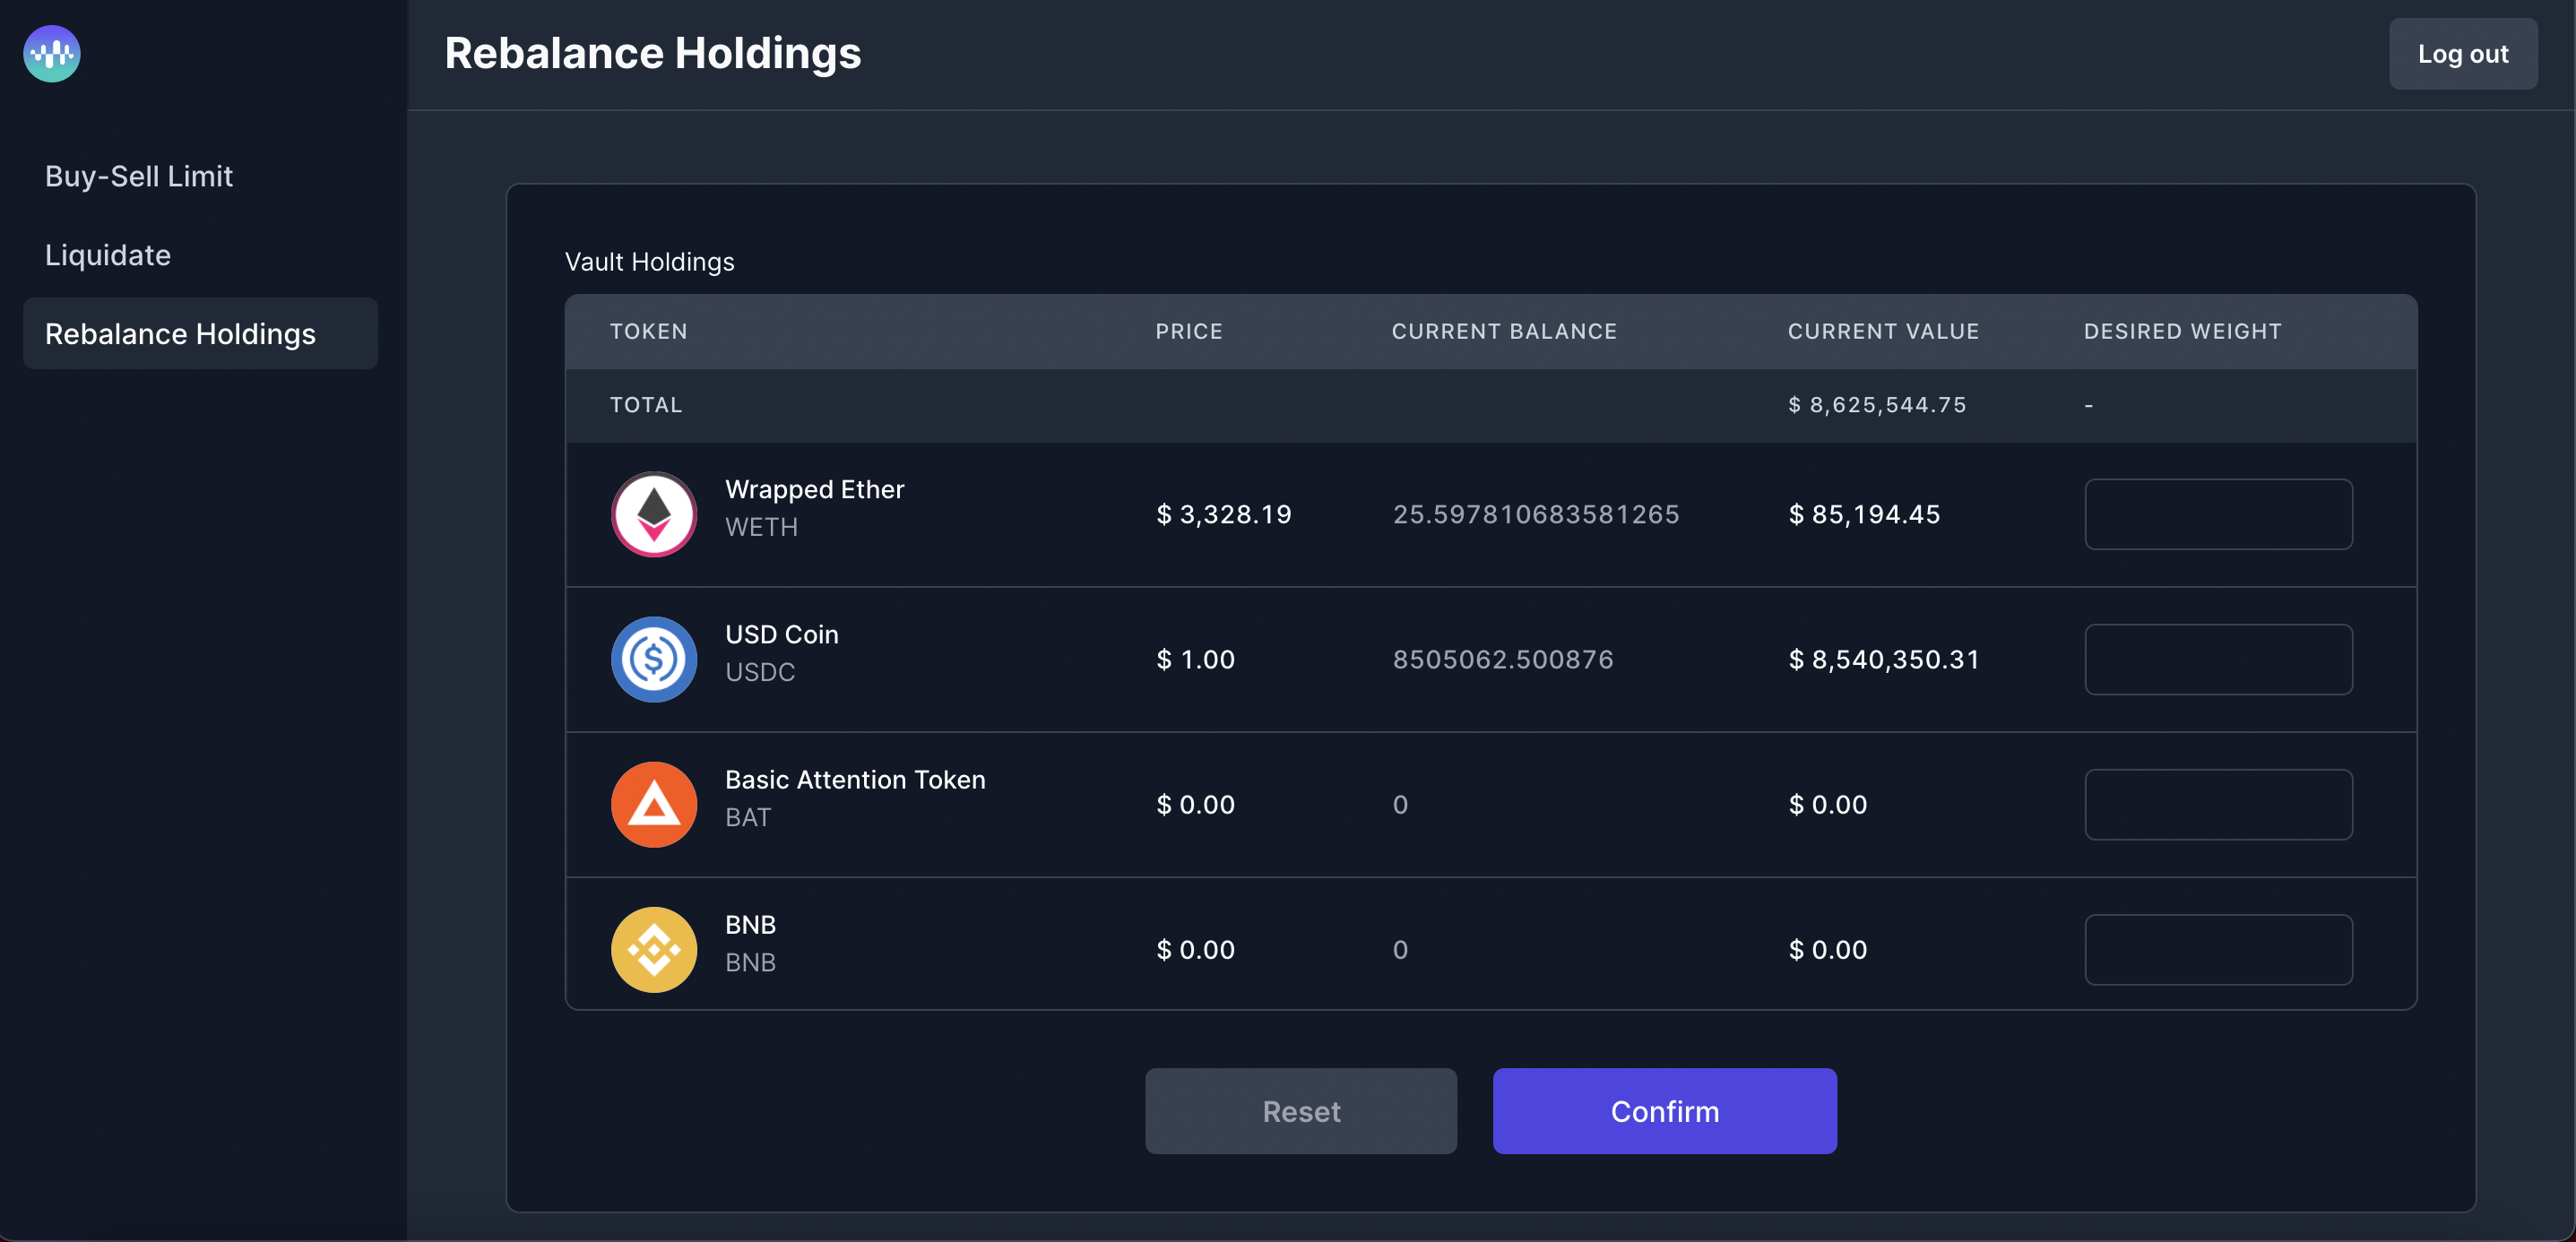Focus the WETH desired weight field
Screen dimensions: 2576x1242
(x=2218, y=514)
